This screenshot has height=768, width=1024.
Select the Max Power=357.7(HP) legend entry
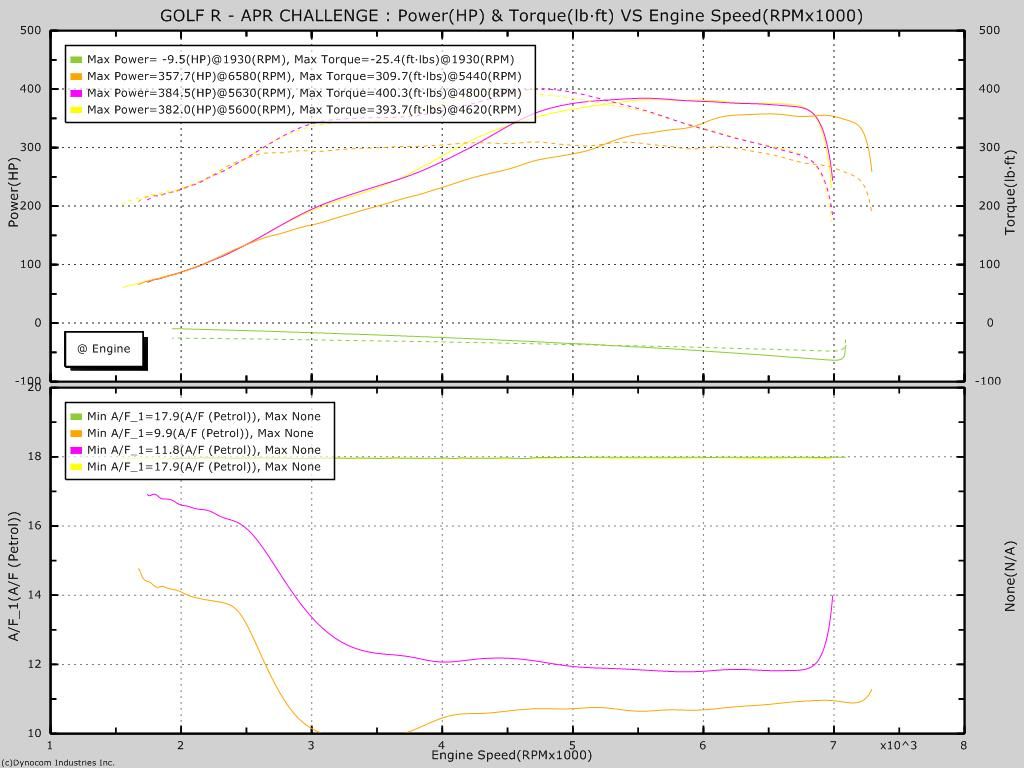click(304, 76)
